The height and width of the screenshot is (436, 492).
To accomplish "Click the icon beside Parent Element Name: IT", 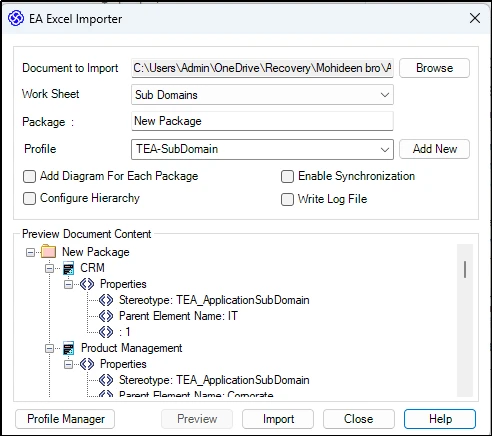I will tap(106, 316).
